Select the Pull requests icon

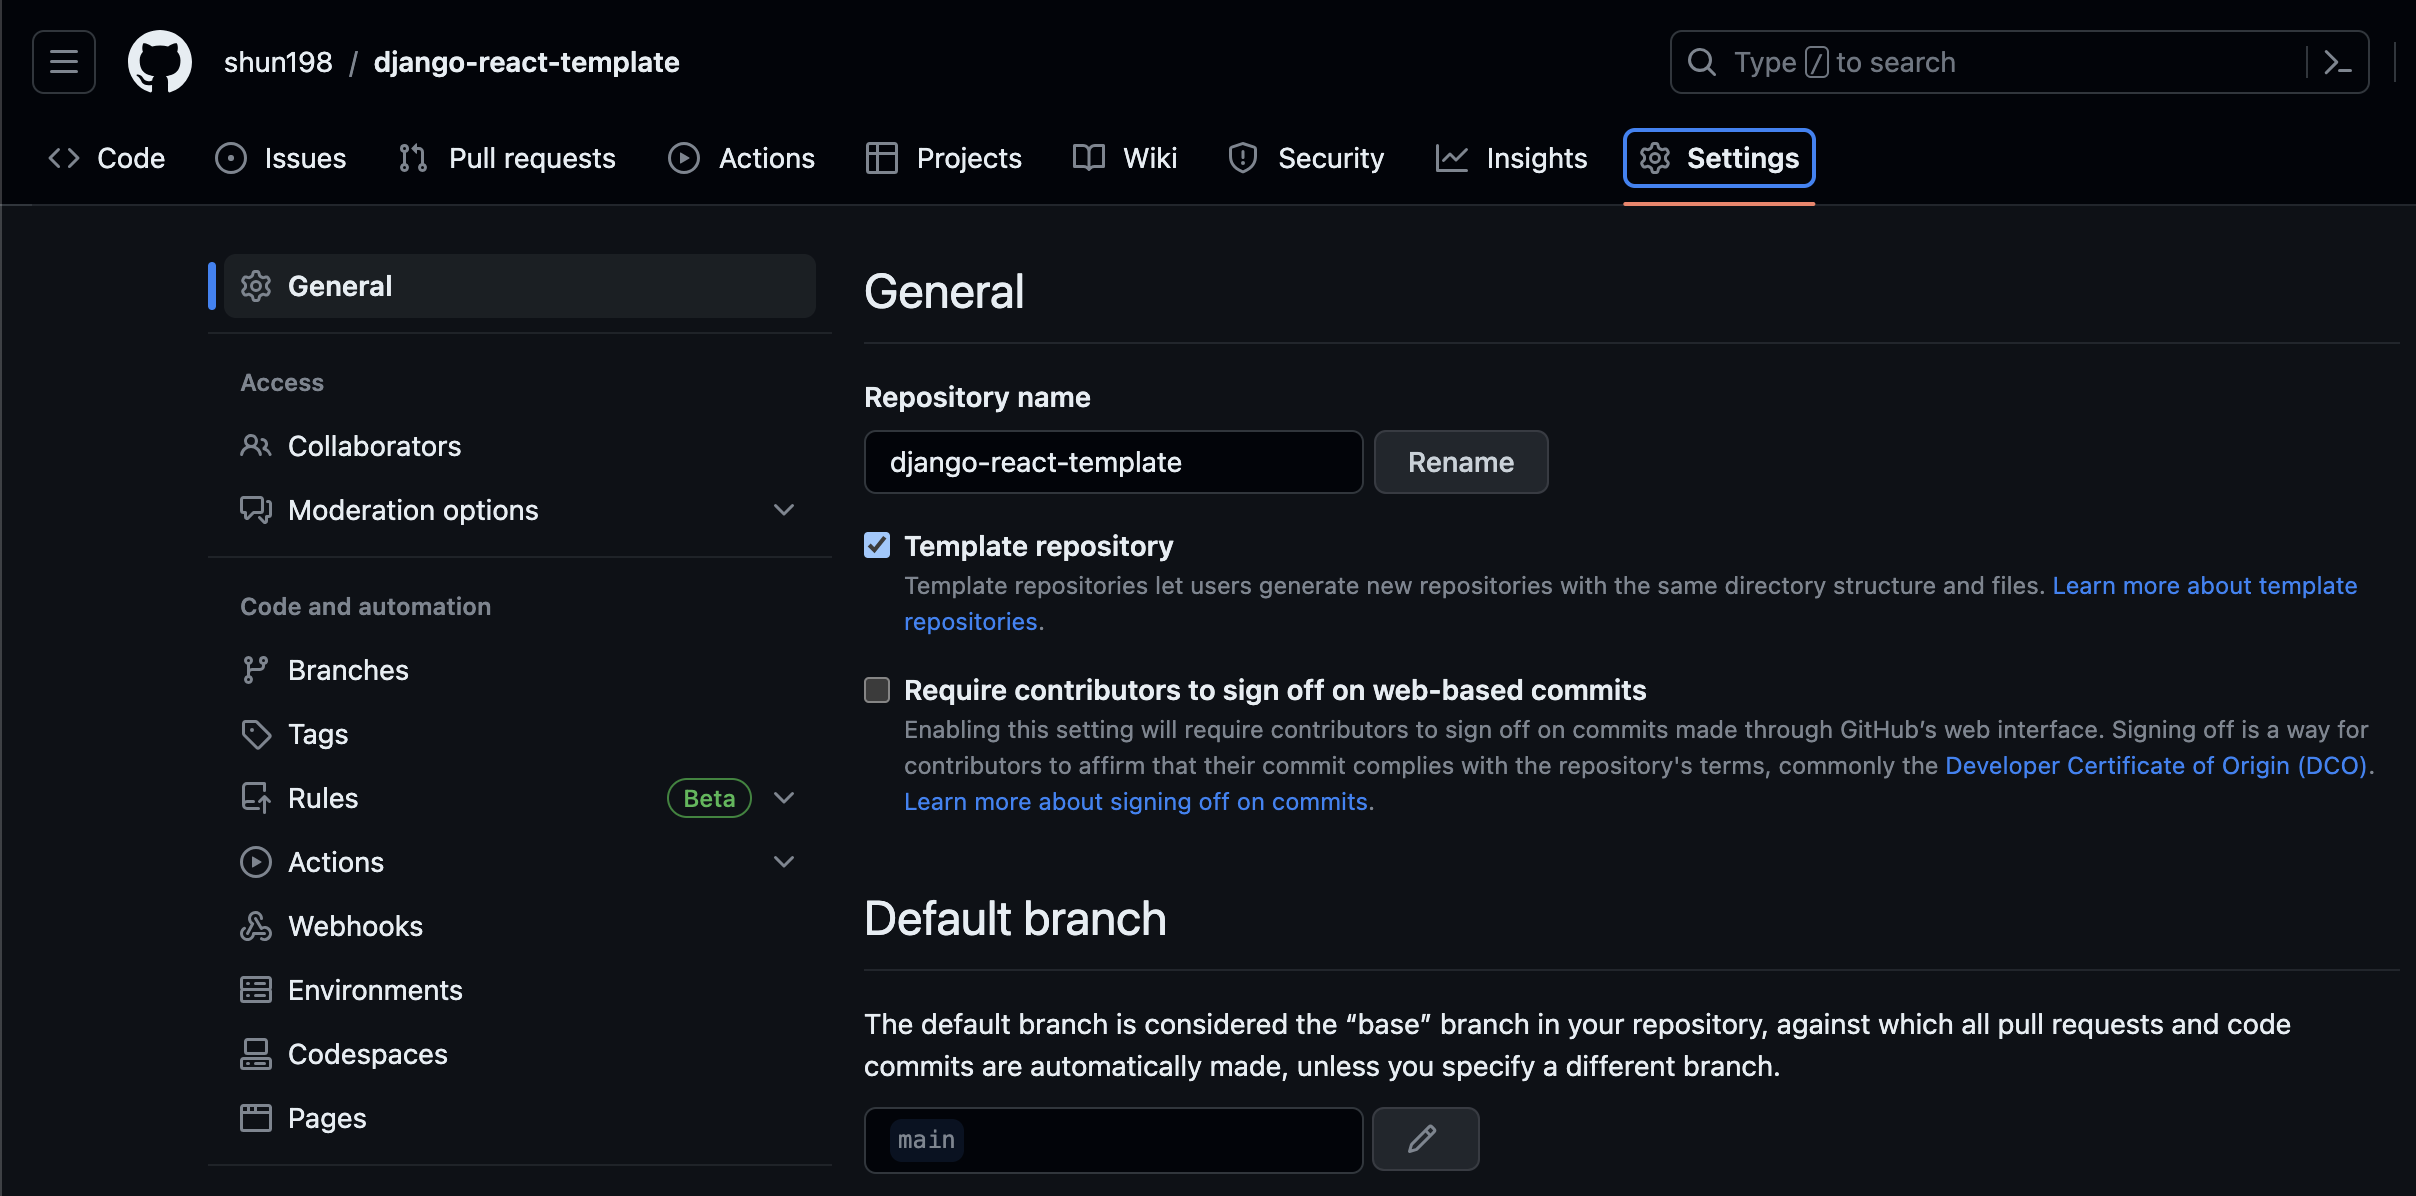pyautogui.click(x=413, y=157)
